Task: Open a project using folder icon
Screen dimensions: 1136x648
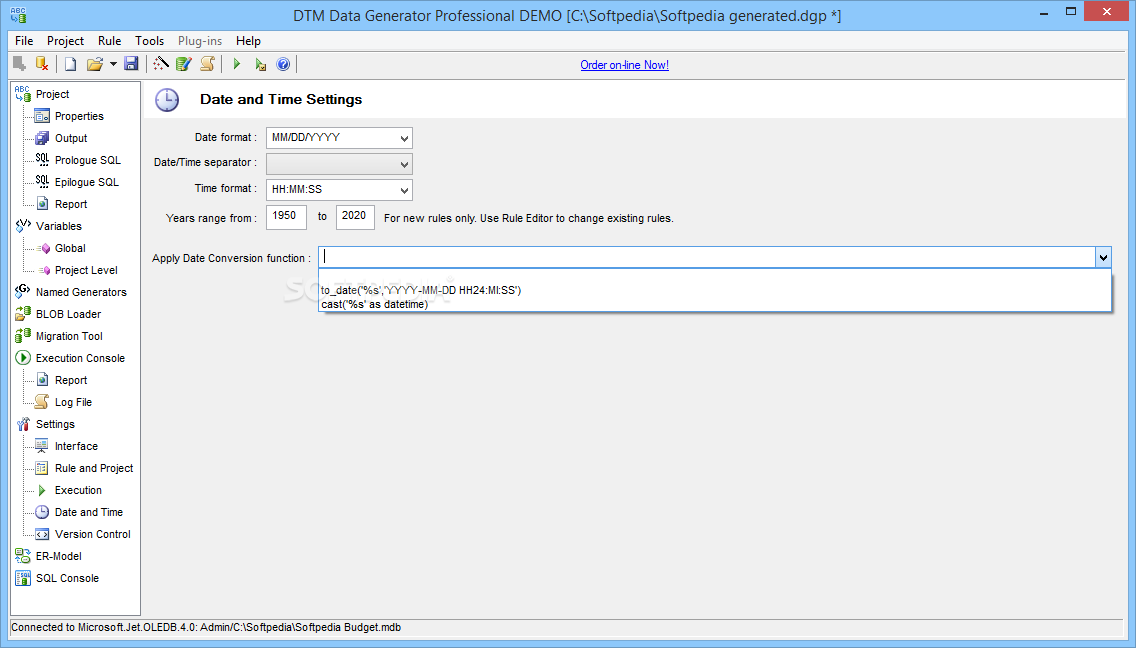Action: tap(94, 64)
